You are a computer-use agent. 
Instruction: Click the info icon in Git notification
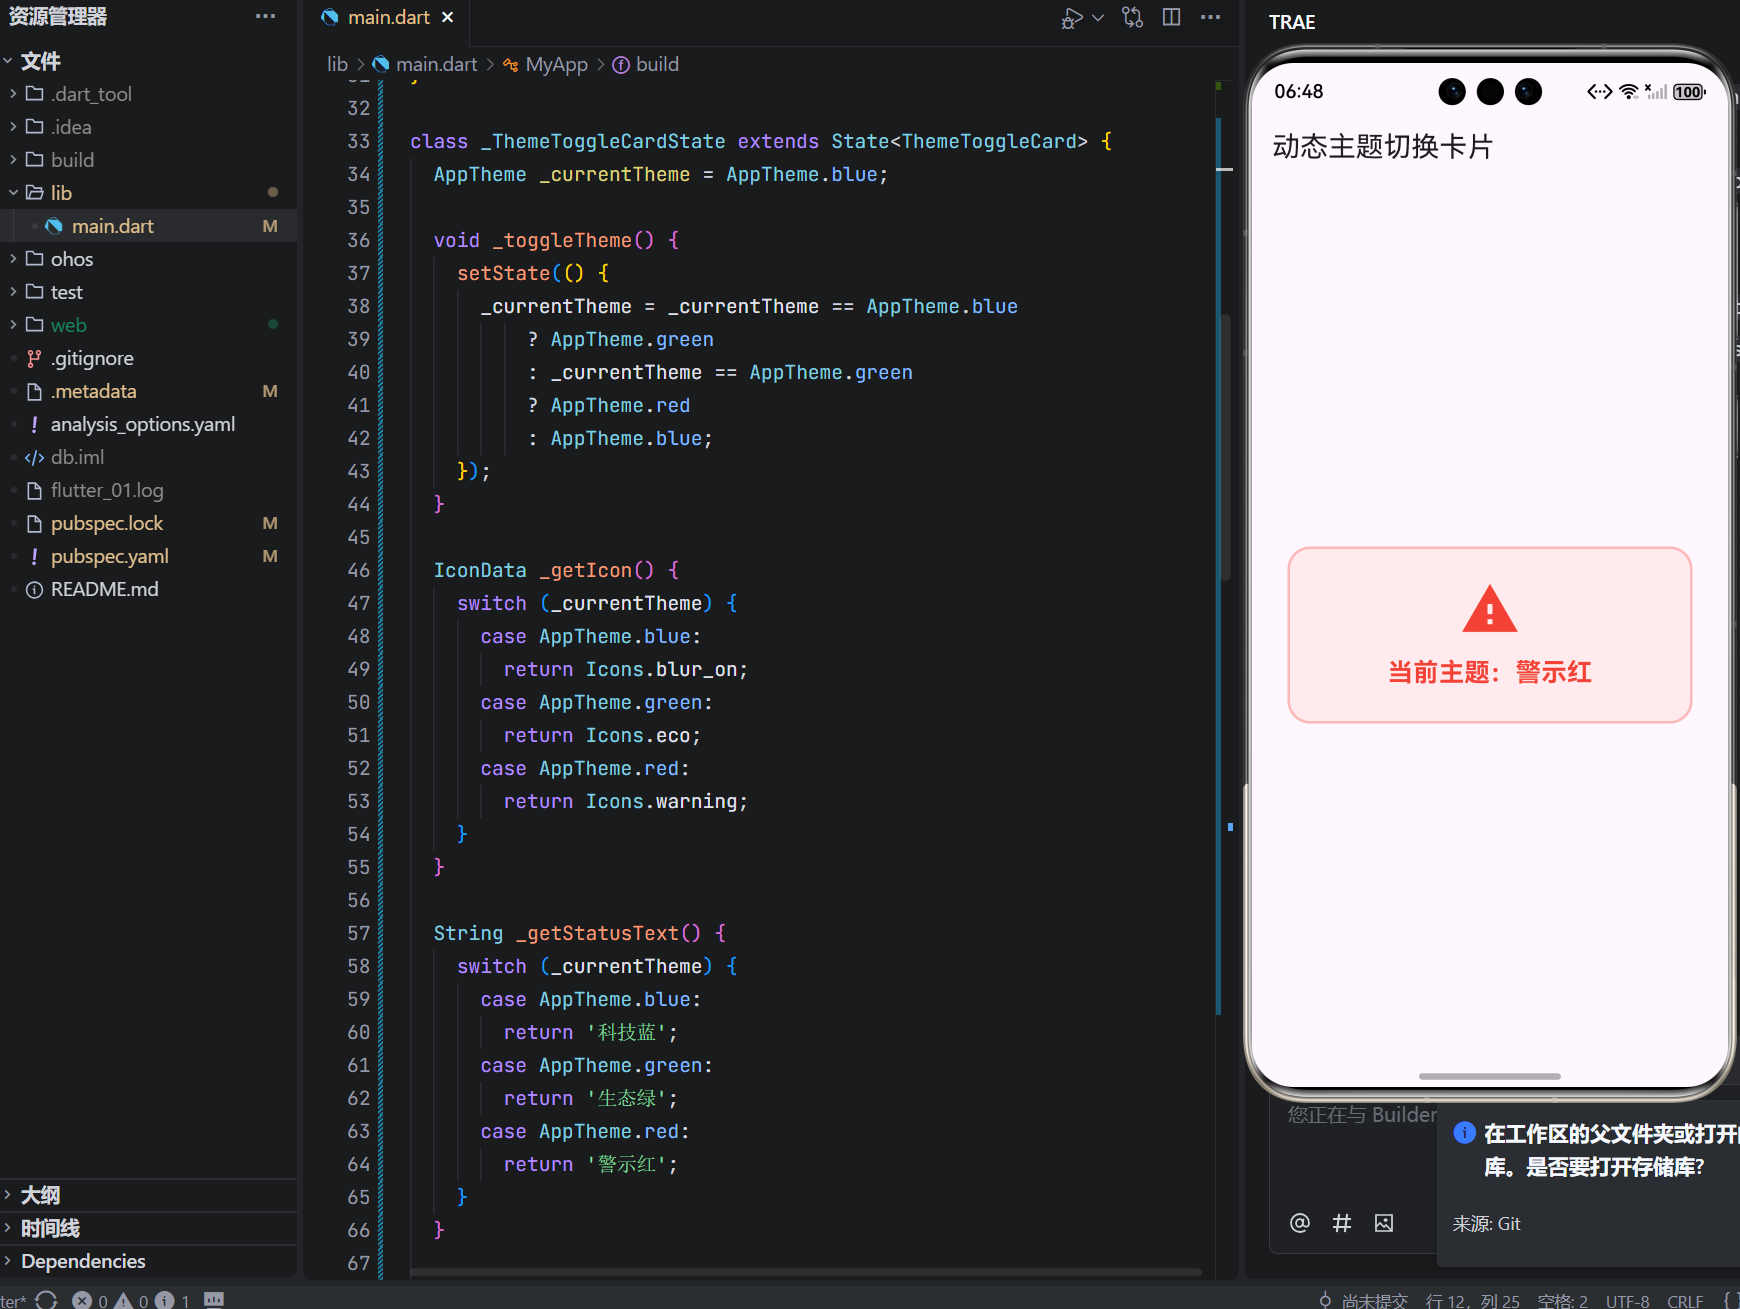pos(1464,1132)
